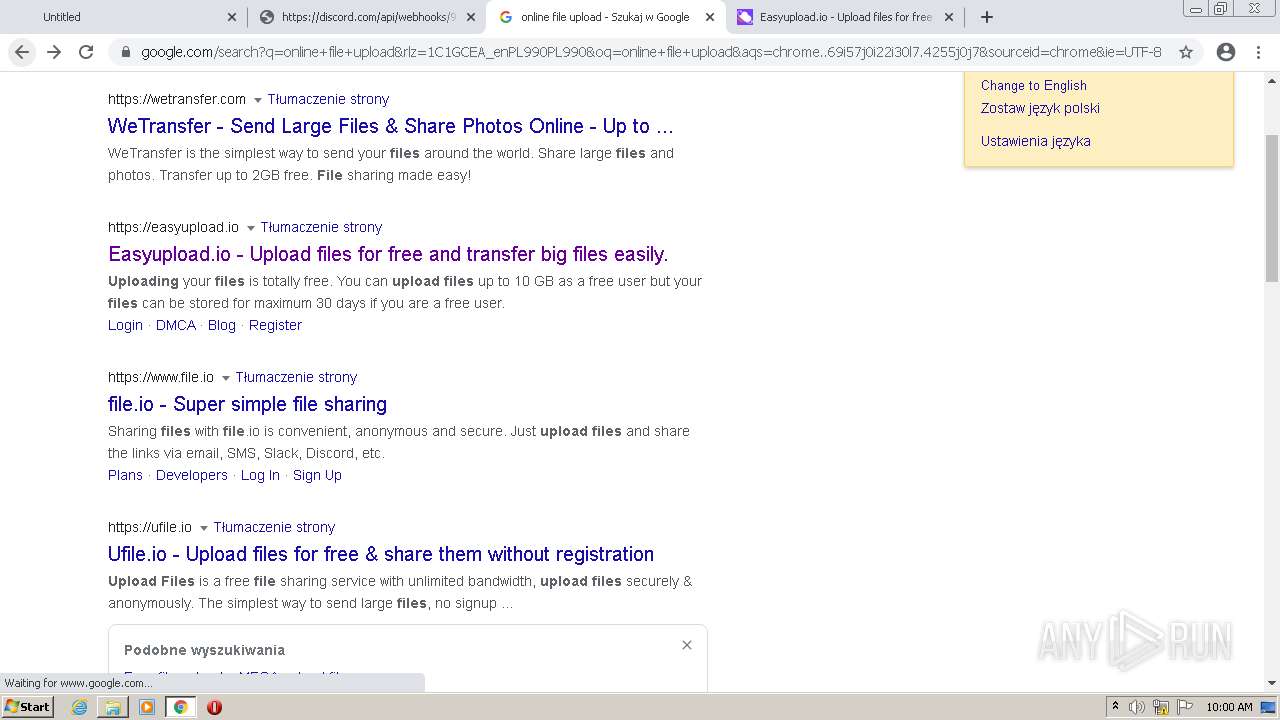
Task: Translate ufile.io page via Tłumaczenie strony
Action: 274,527
